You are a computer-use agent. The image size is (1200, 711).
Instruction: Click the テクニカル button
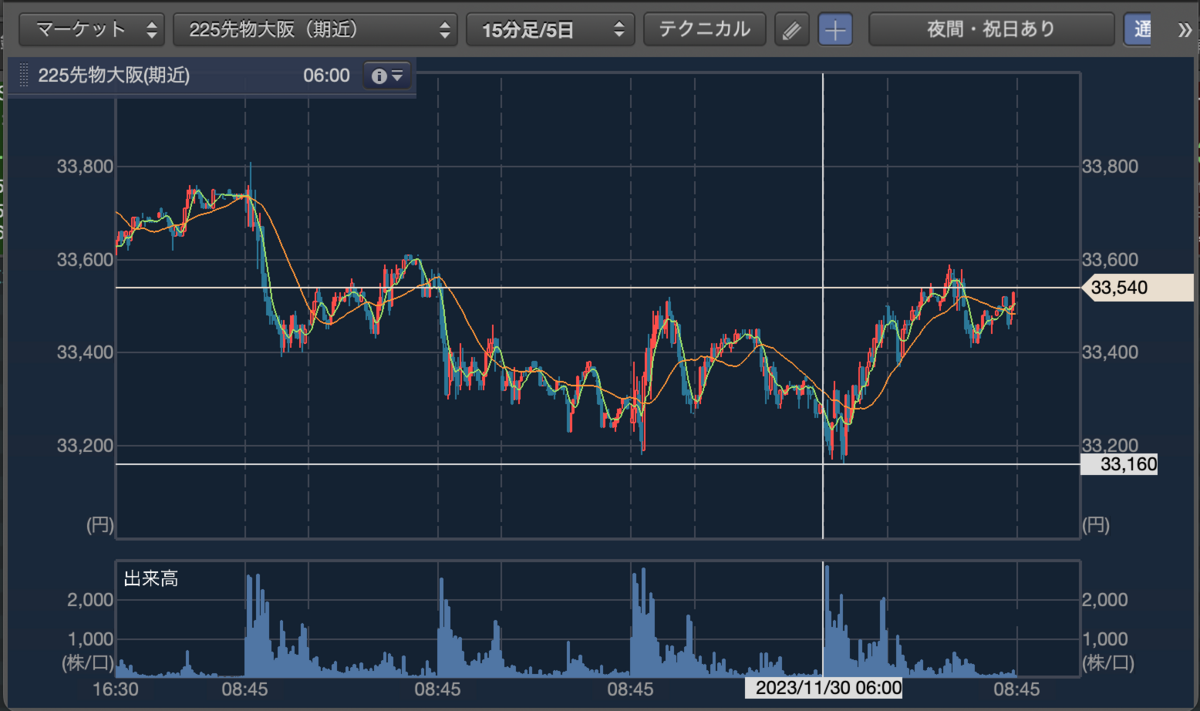coord(704,29)
